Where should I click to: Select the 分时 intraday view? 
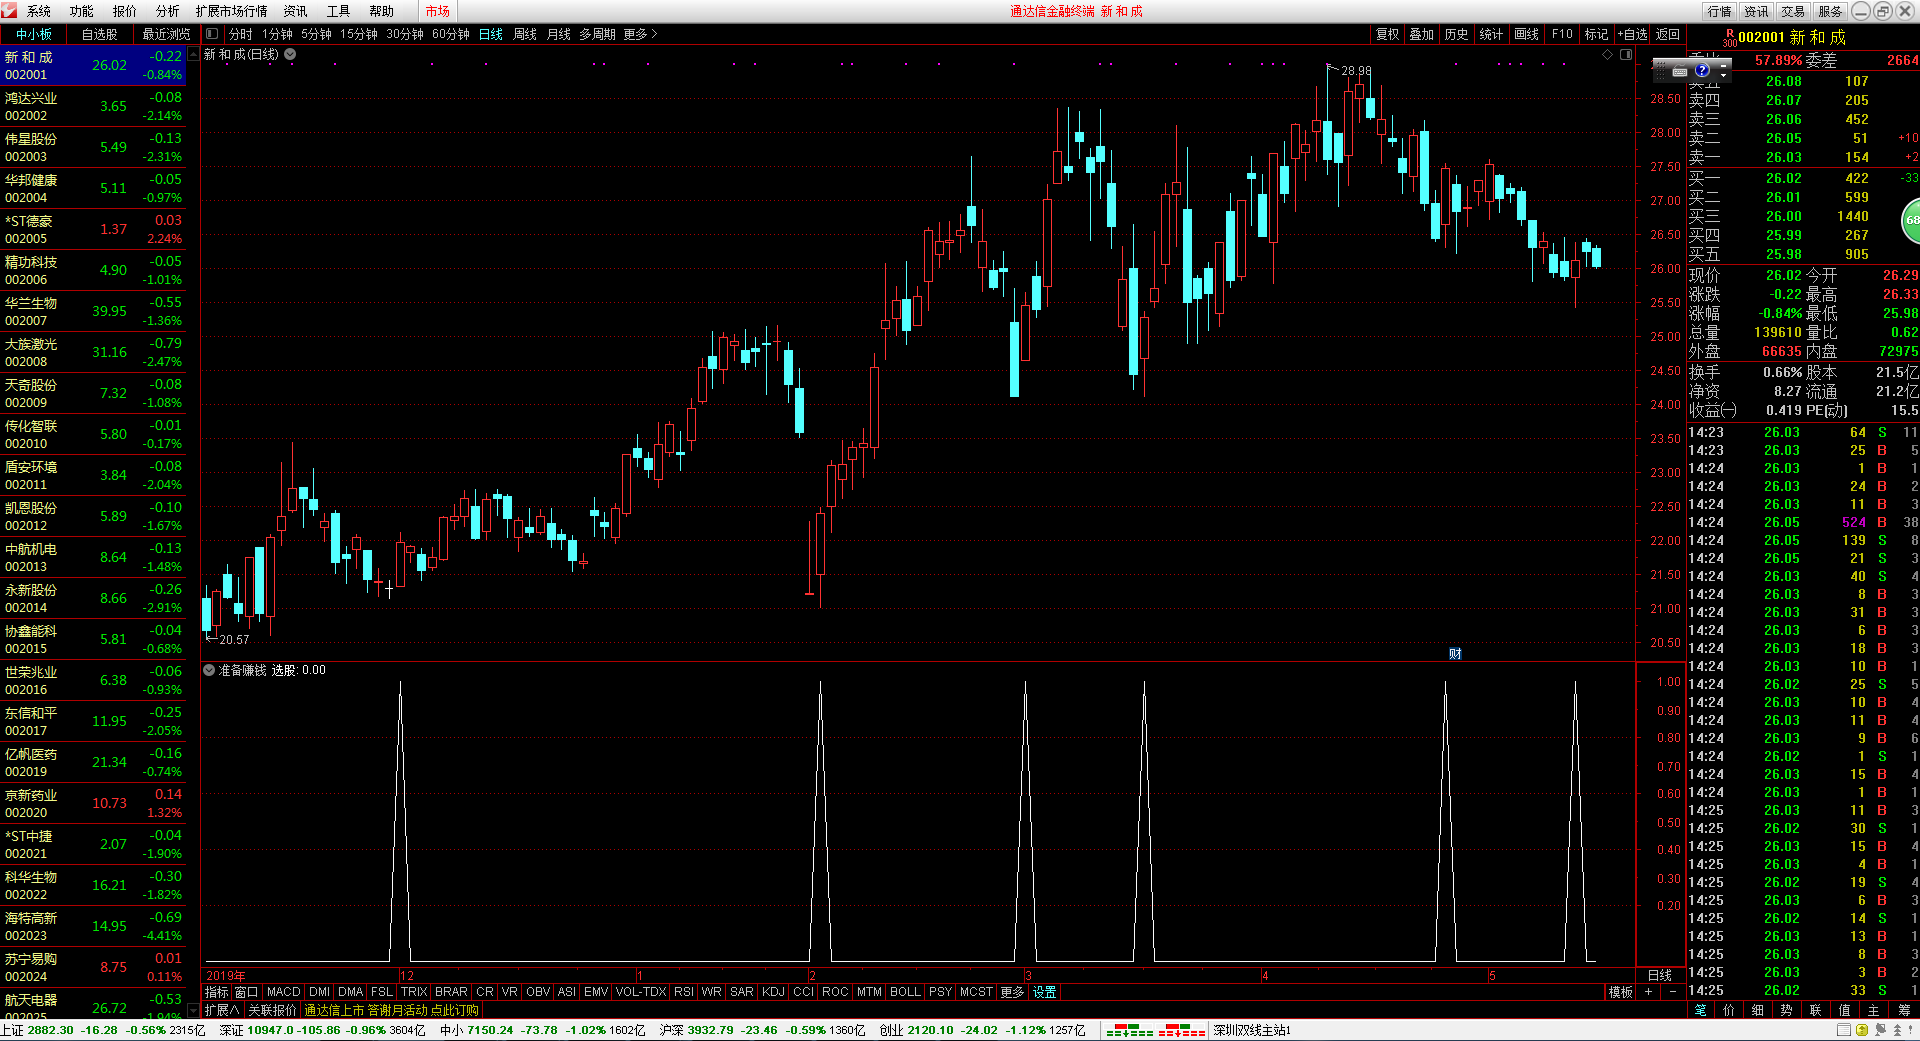241,34
